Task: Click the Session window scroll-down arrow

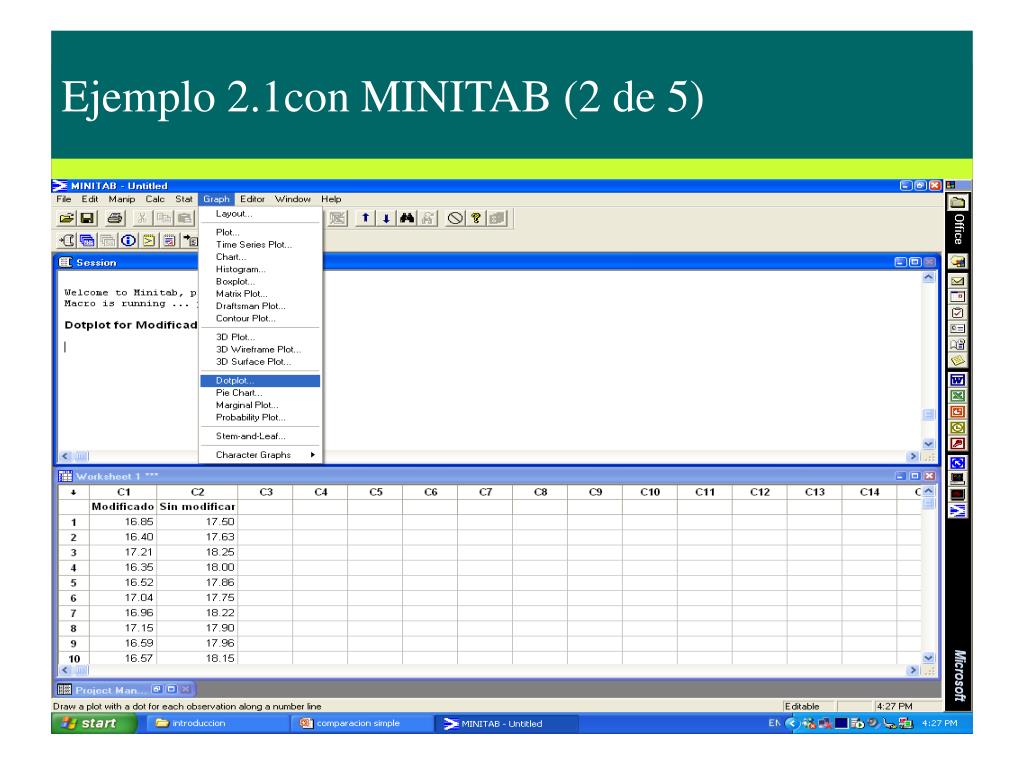Action: 929,444
